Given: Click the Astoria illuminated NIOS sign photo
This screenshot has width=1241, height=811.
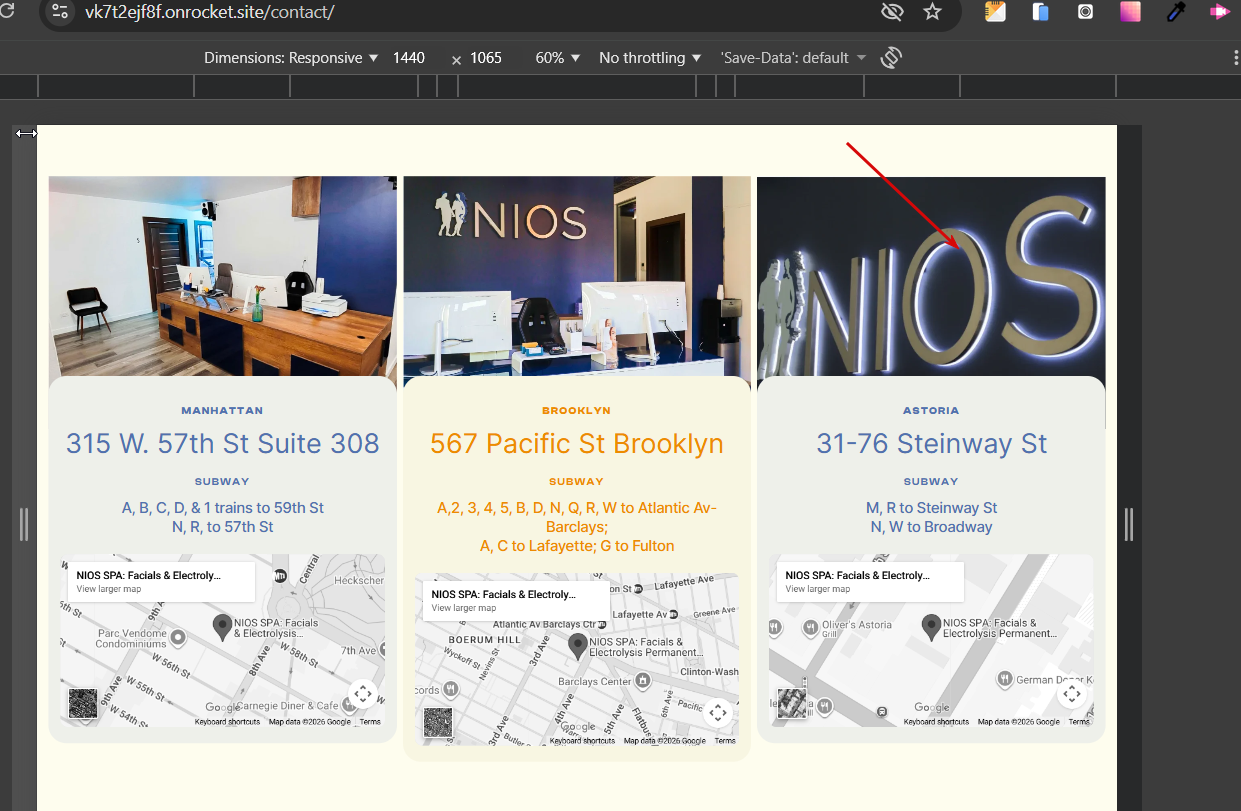Looking at the screenshot, I should pos(931,277).
